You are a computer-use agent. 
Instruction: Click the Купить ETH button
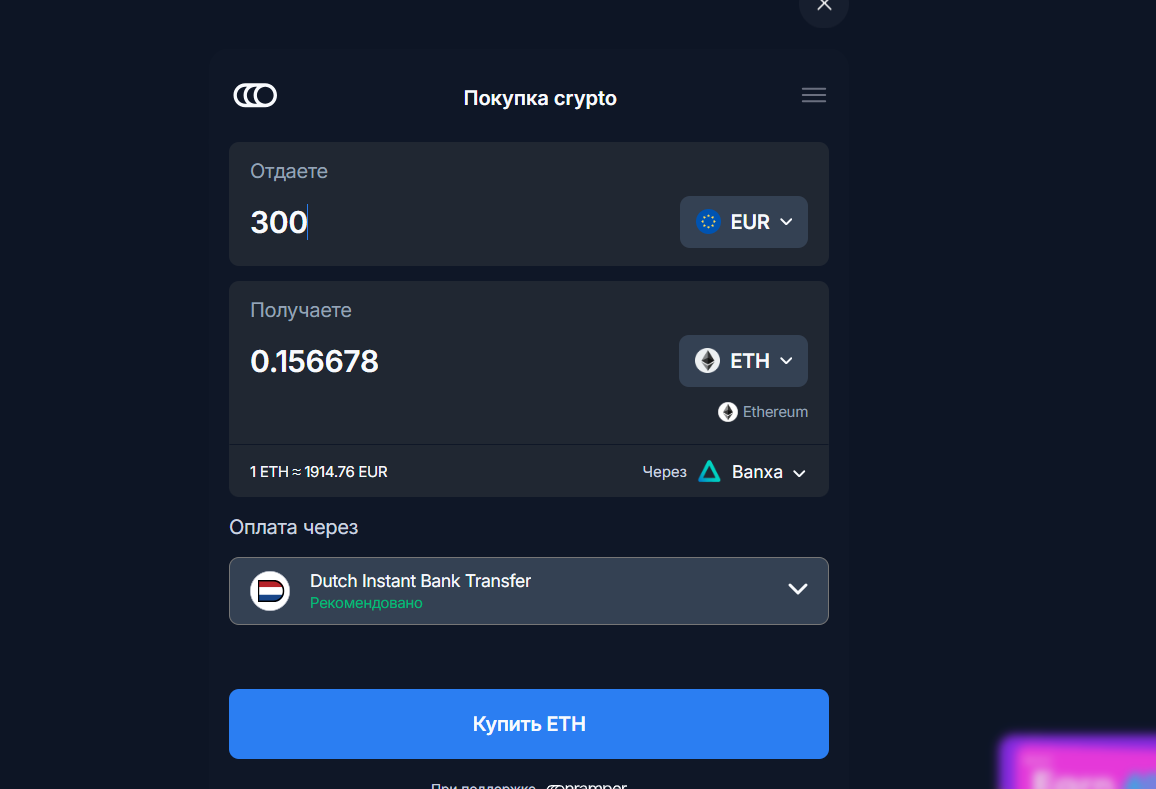coord(529,724)
